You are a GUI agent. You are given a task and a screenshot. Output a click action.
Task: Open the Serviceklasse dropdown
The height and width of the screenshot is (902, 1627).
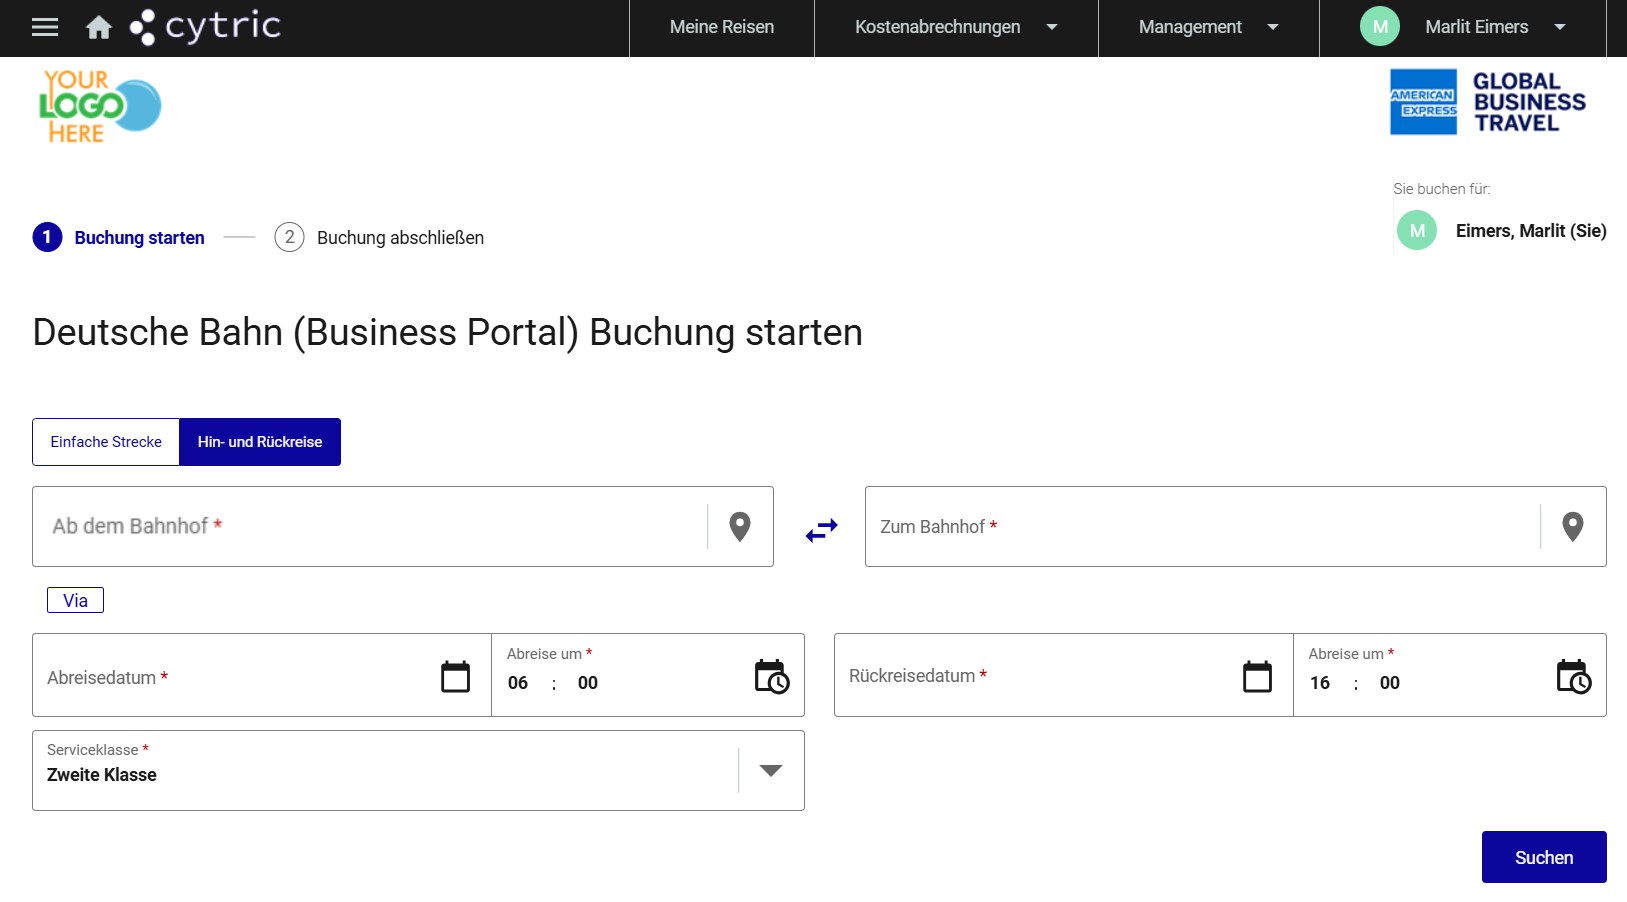click(x=418, y=771)
